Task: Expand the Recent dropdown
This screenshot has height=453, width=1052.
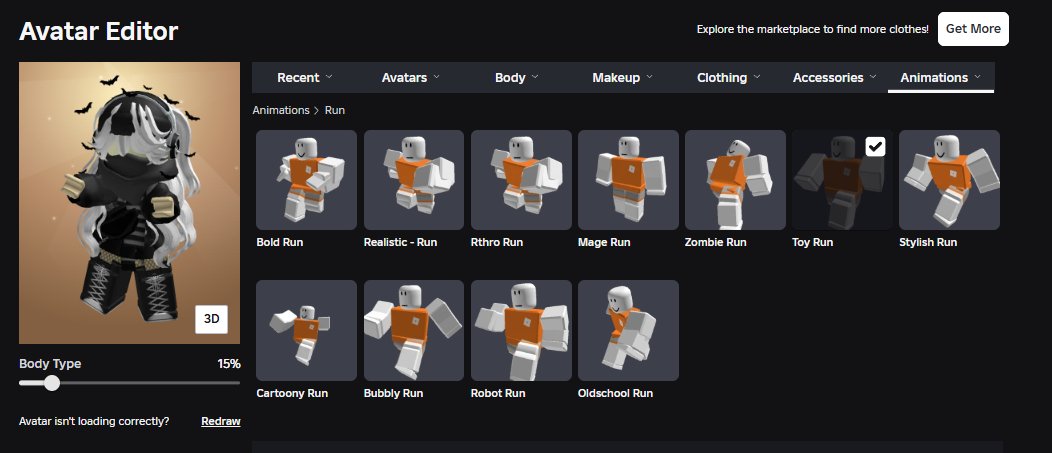Action: pyautogui.click(x=305, y=78)
